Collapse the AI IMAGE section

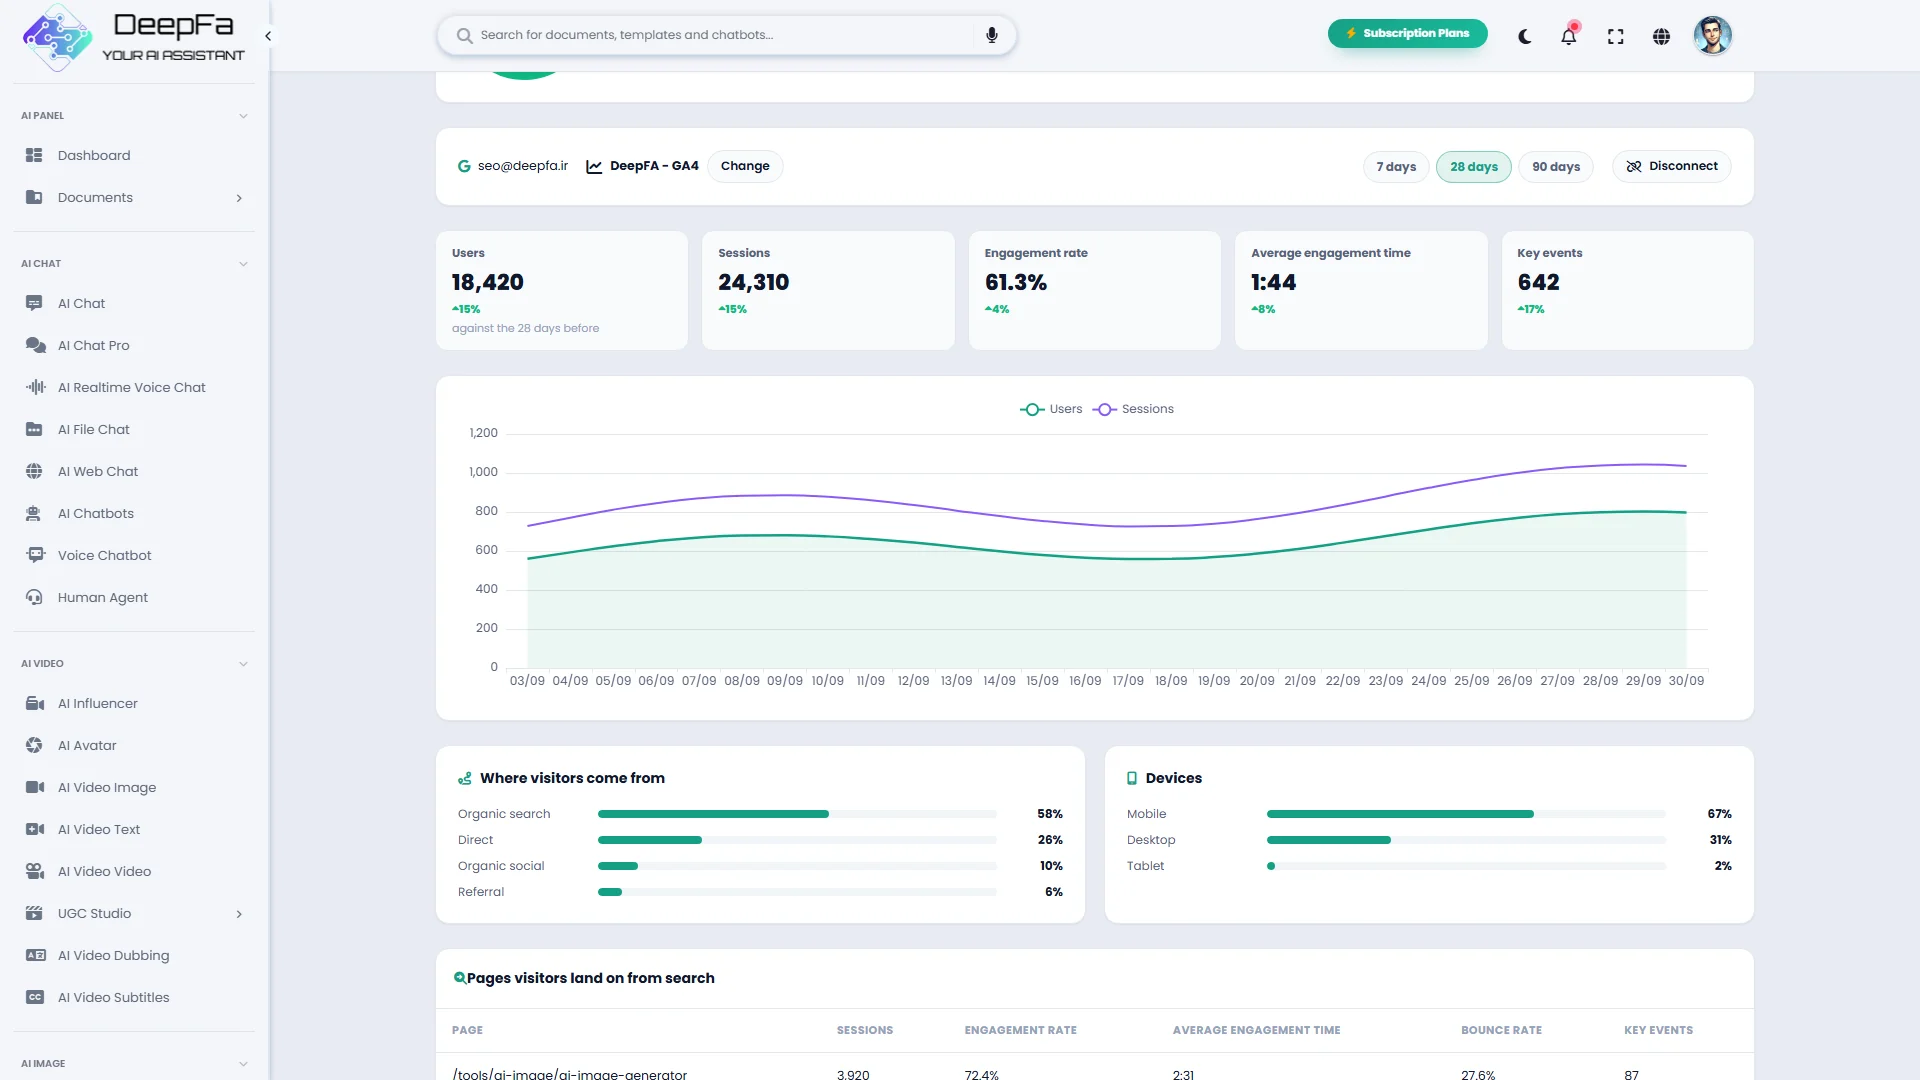click(x=243, y=1064)
